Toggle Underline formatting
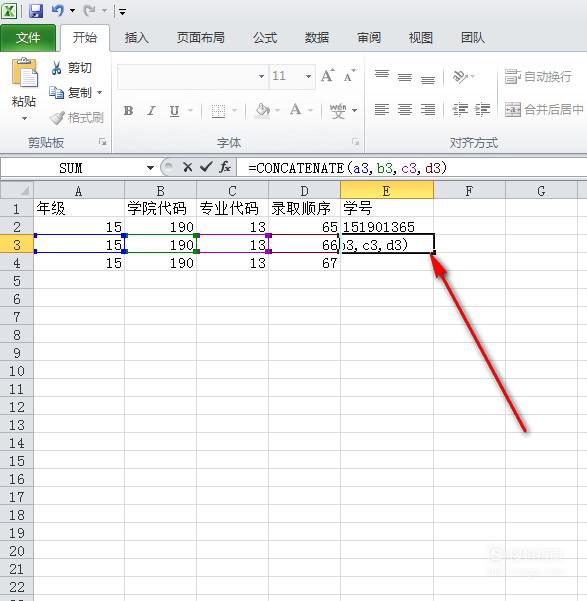 point(174,111)
